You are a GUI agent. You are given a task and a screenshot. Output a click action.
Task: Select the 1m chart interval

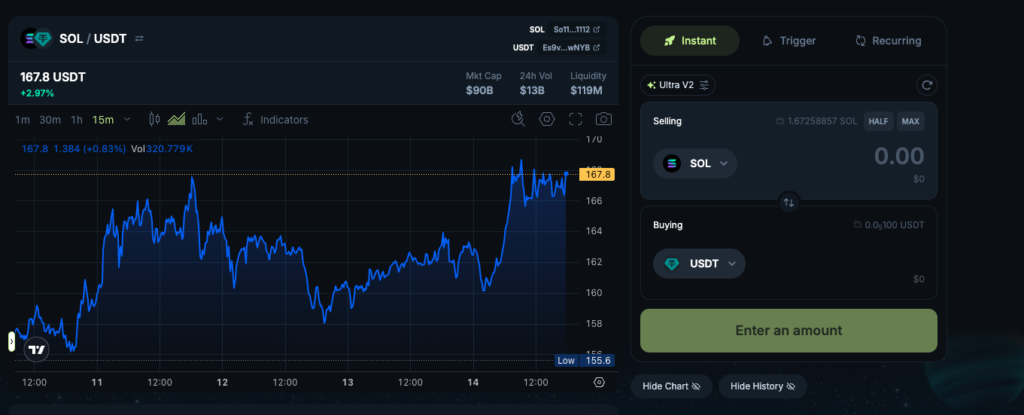[23, 120]
